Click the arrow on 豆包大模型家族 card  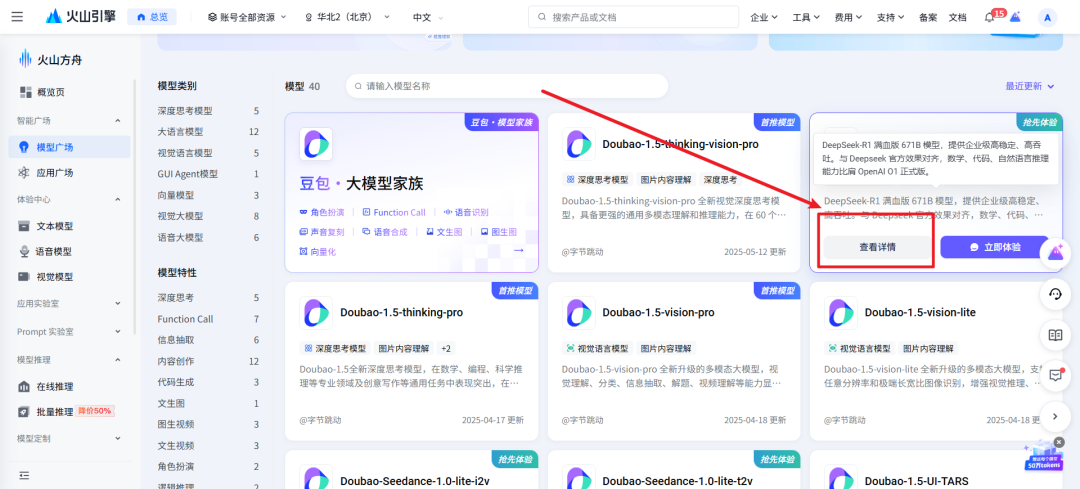tap(518, 250)
